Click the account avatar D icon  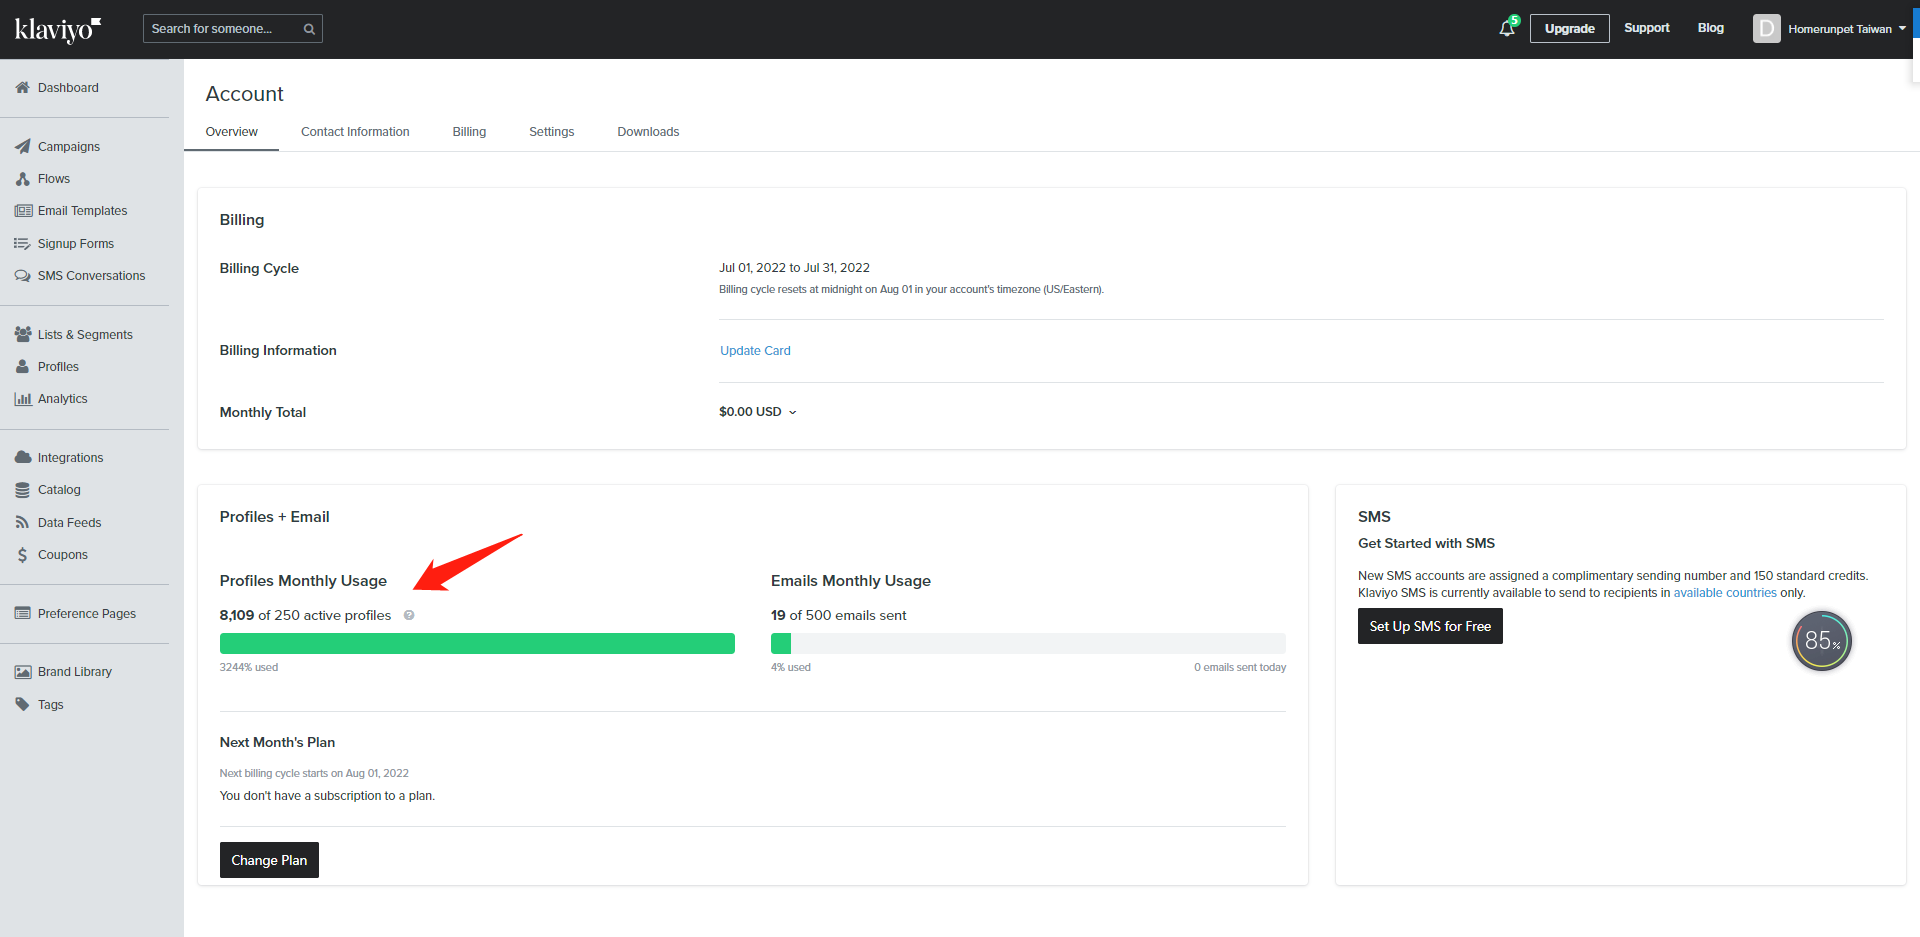1766,29
